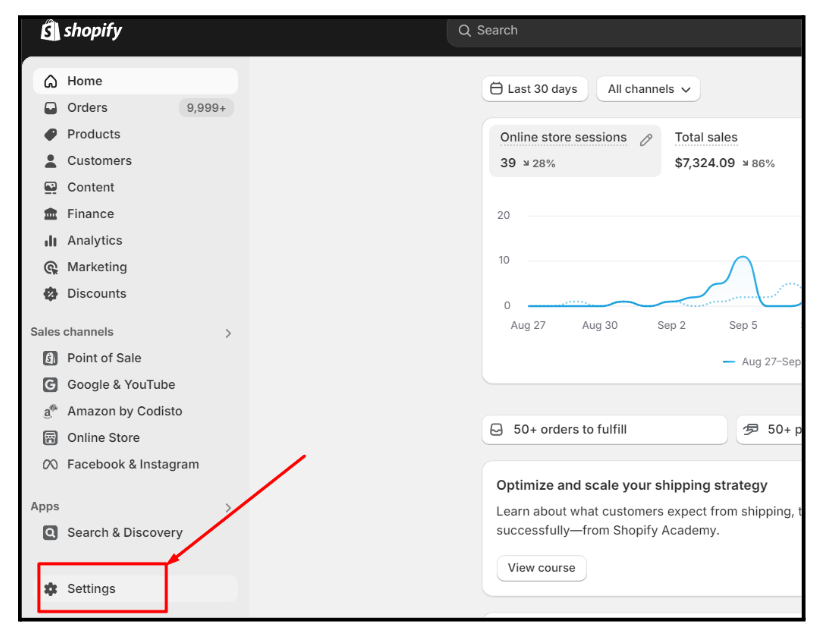Open the Analytics bar chart icon

pyautogui.click(x=51, y=241)
